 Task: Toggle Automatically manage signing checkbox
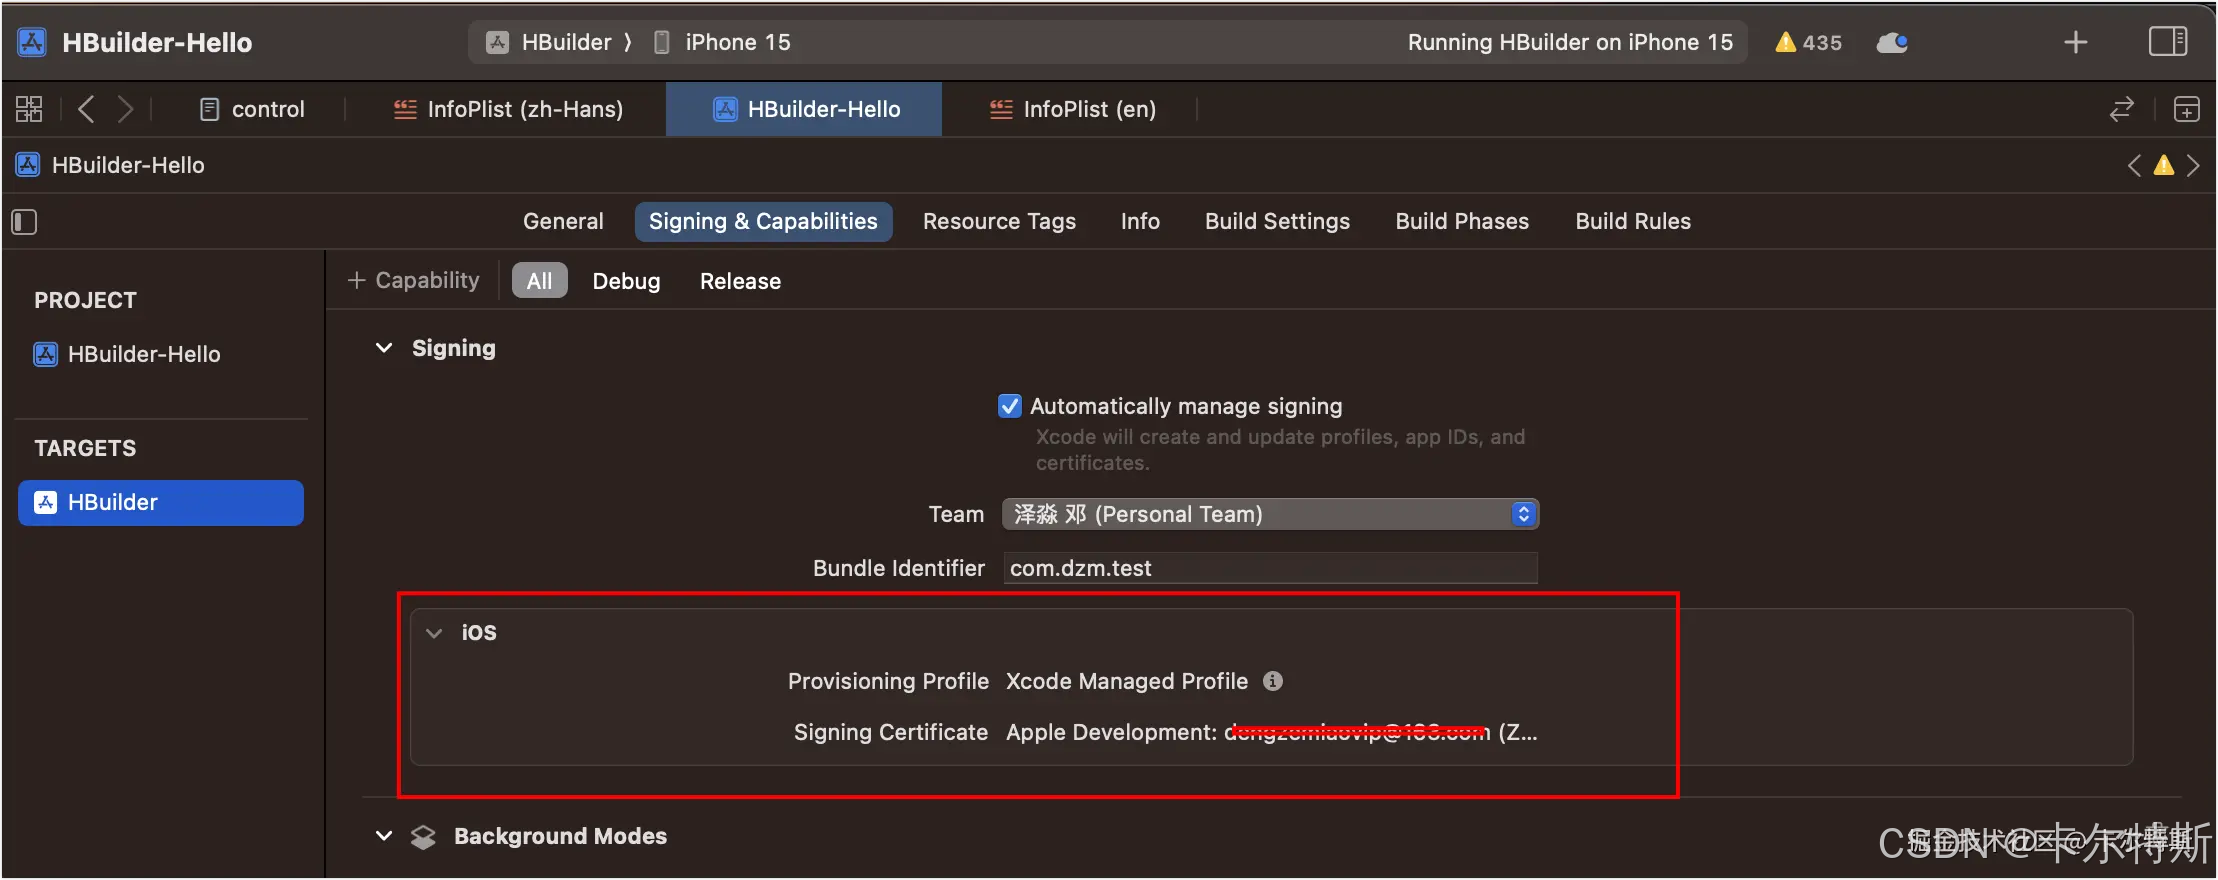(1010, 406)
